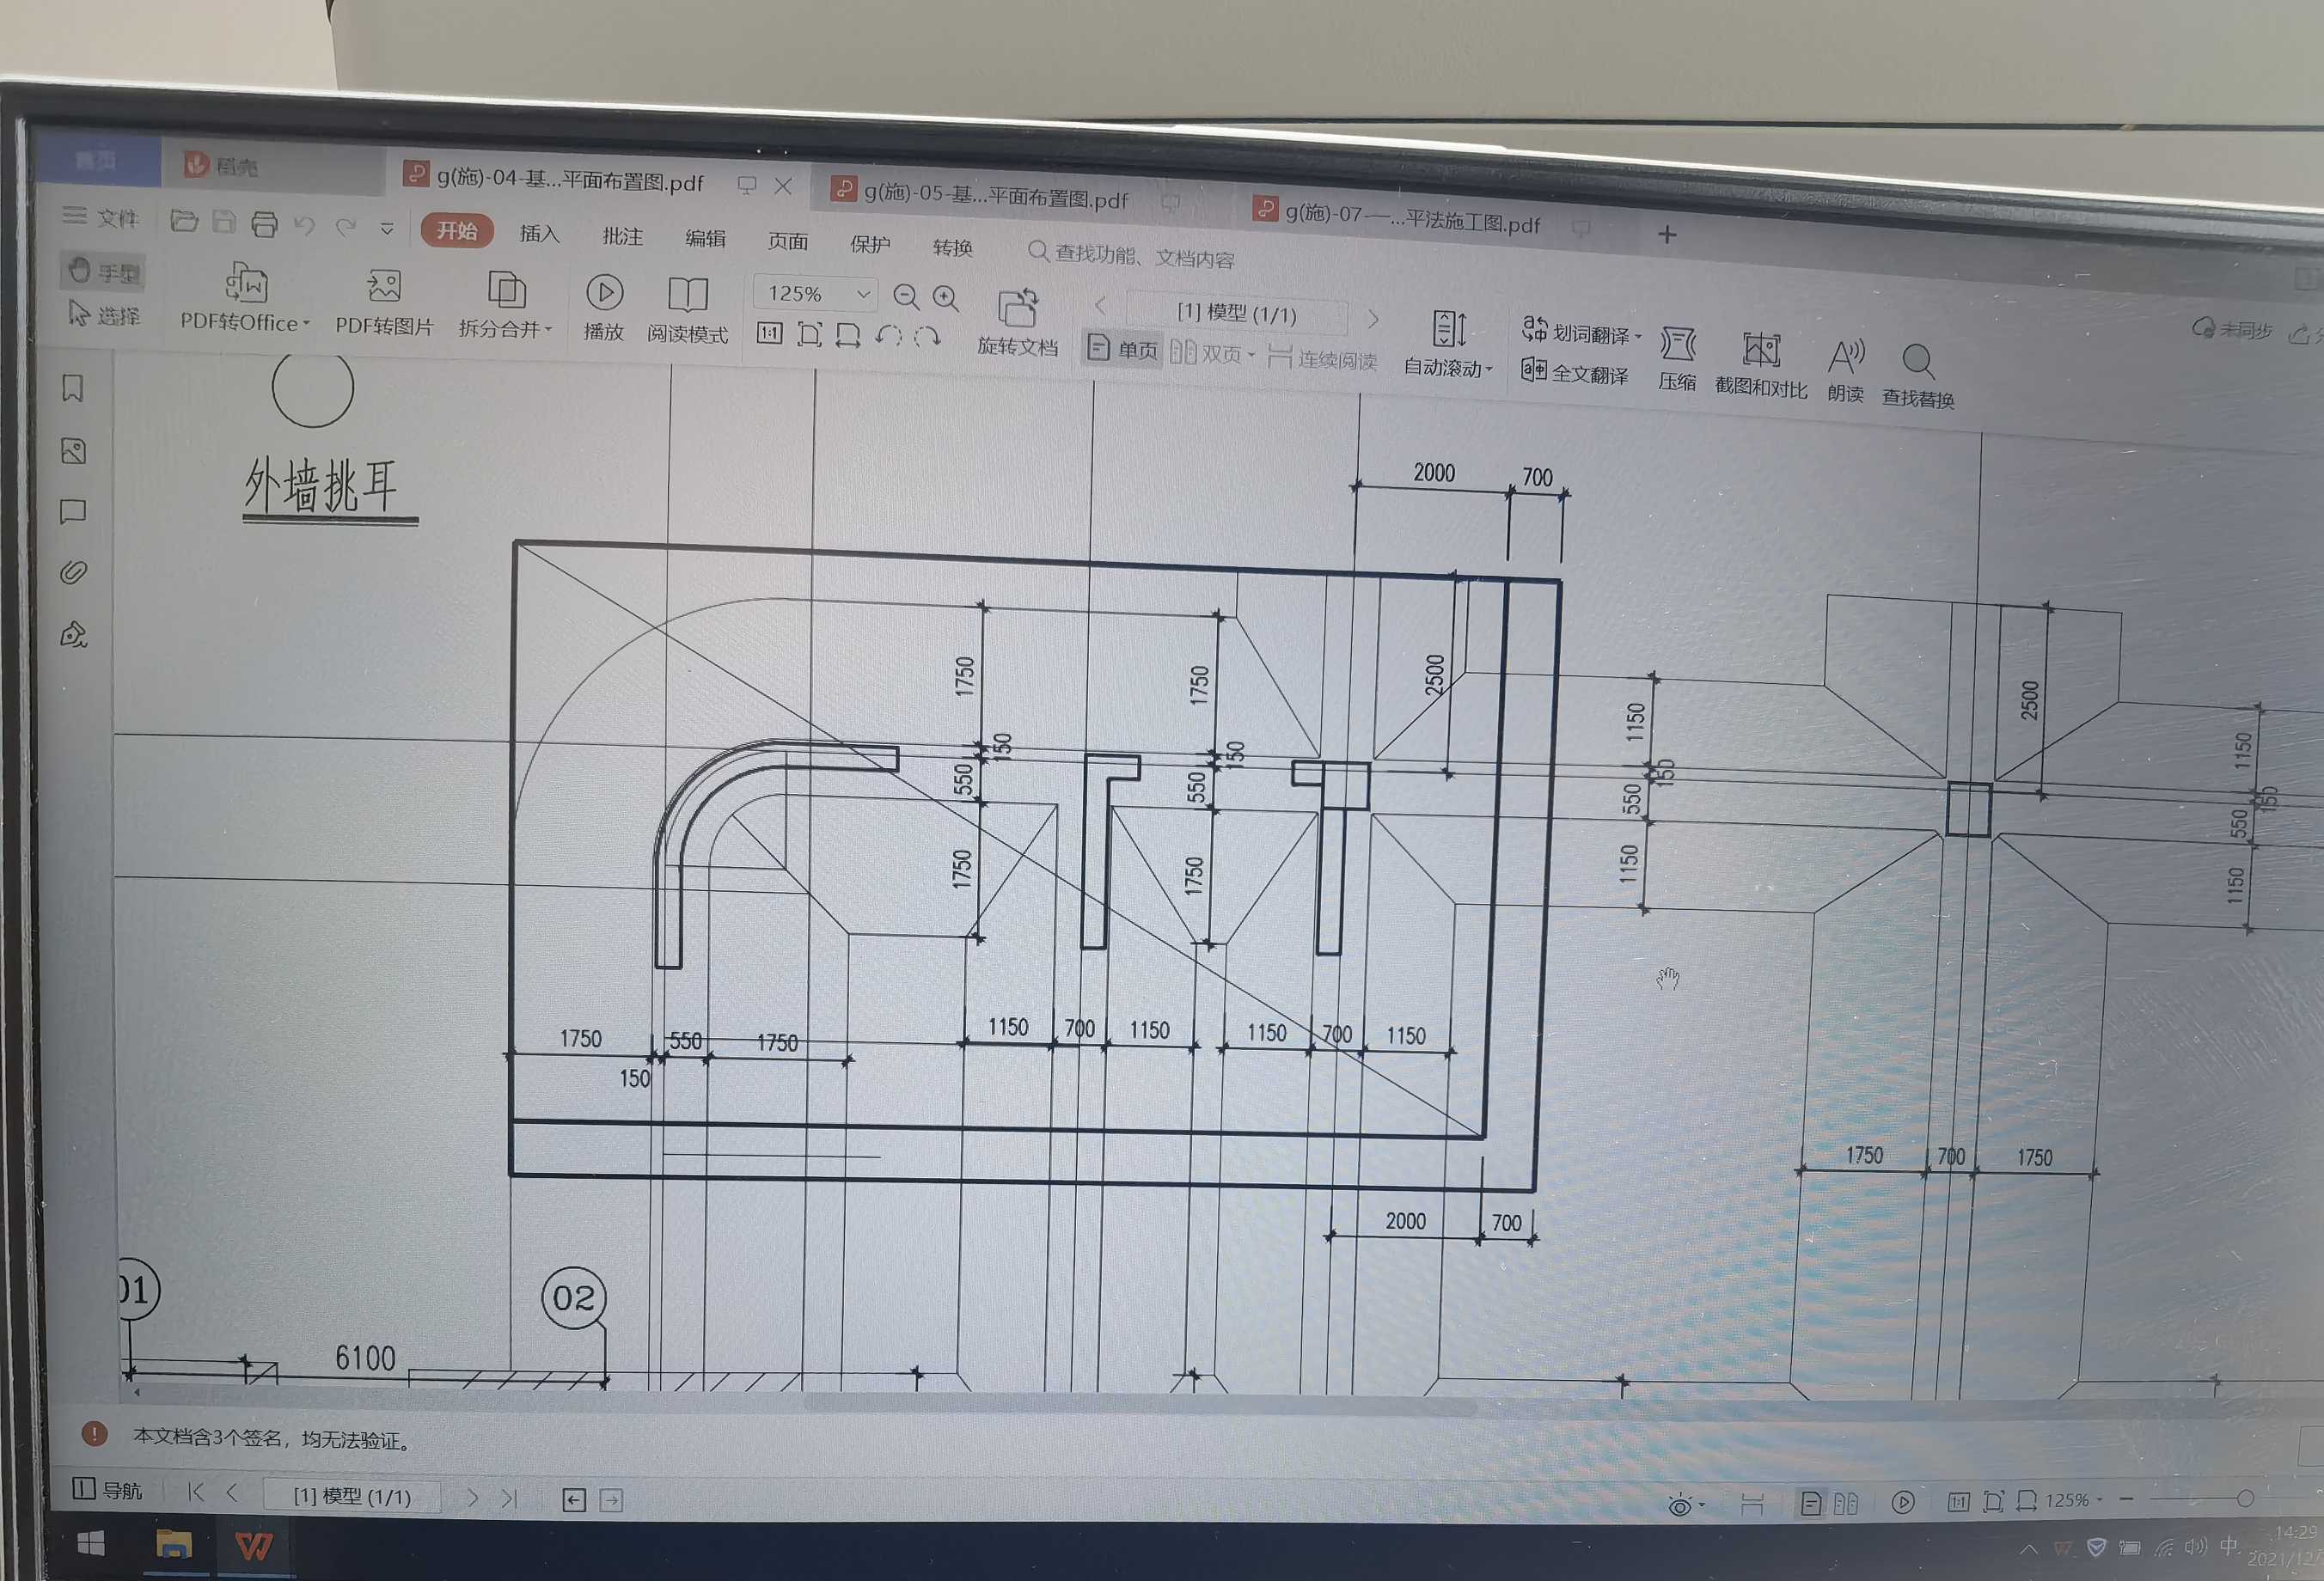Rotate view clockwise icon
This screenshot has height=1581, width=2324.
tap(927, 337)
